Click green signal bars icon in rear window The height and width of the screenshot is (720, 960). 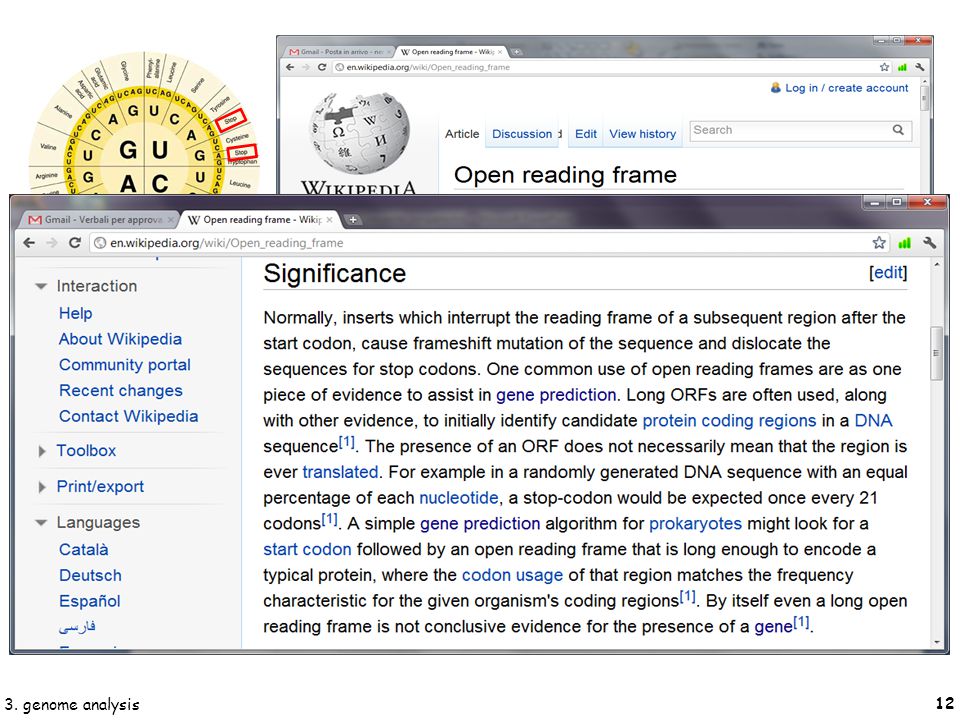902,67
